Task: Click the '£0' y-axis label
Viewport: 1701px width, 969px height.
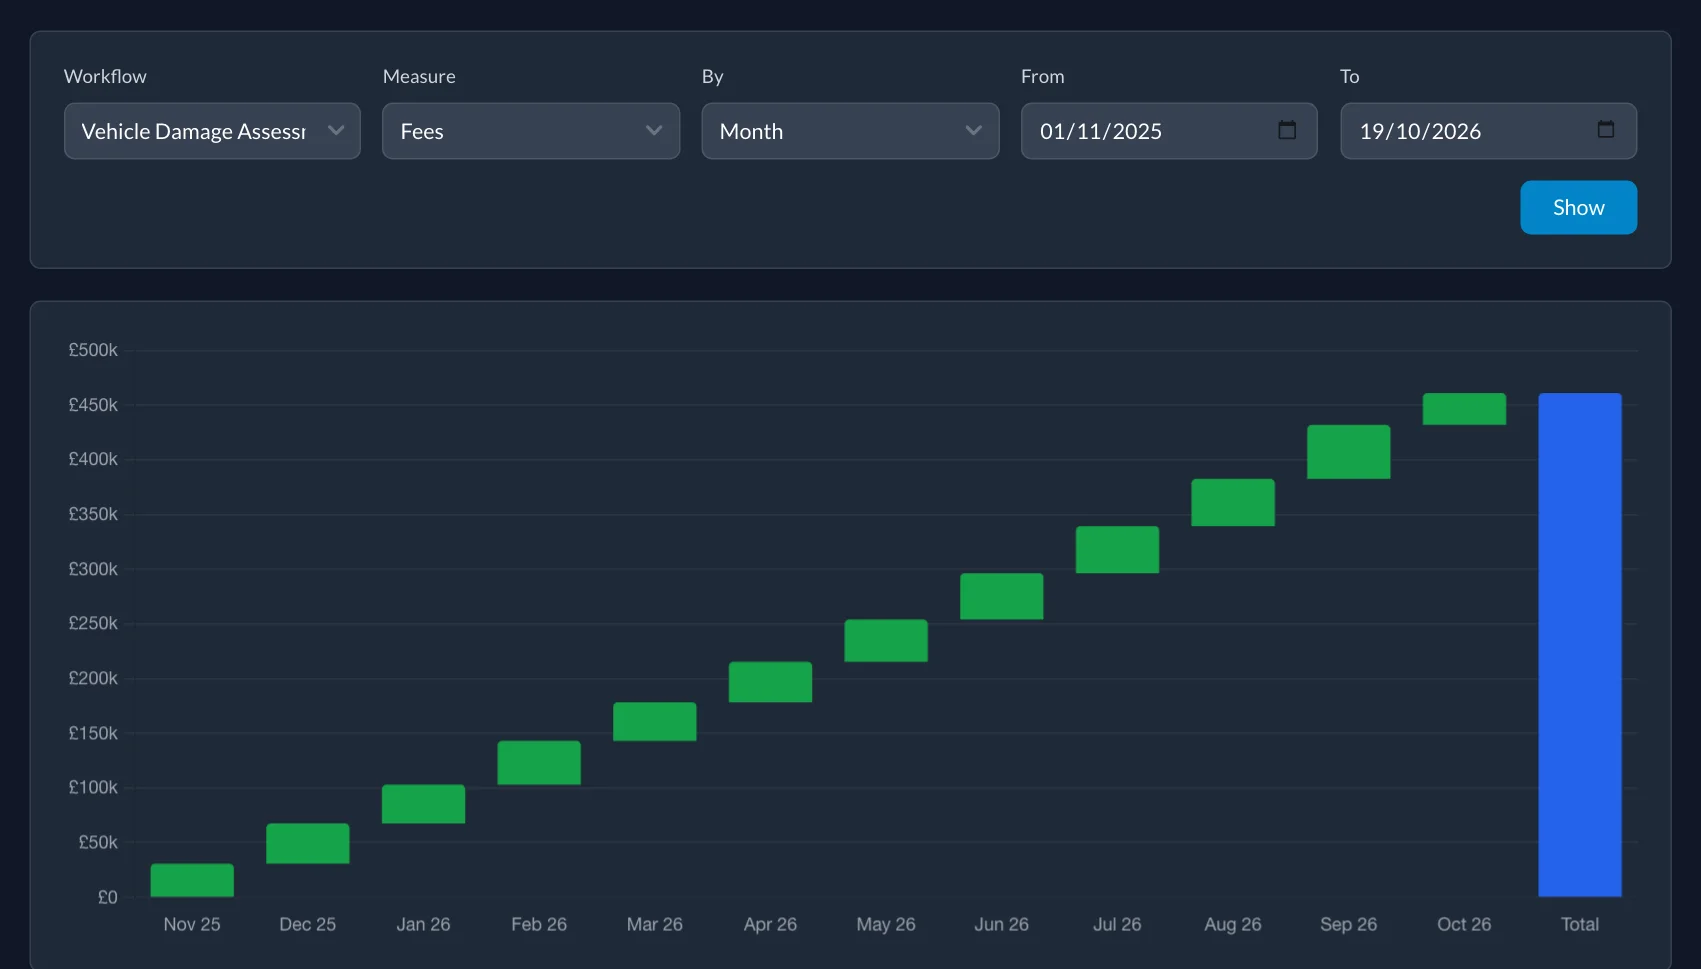Action: click(107, 897)
